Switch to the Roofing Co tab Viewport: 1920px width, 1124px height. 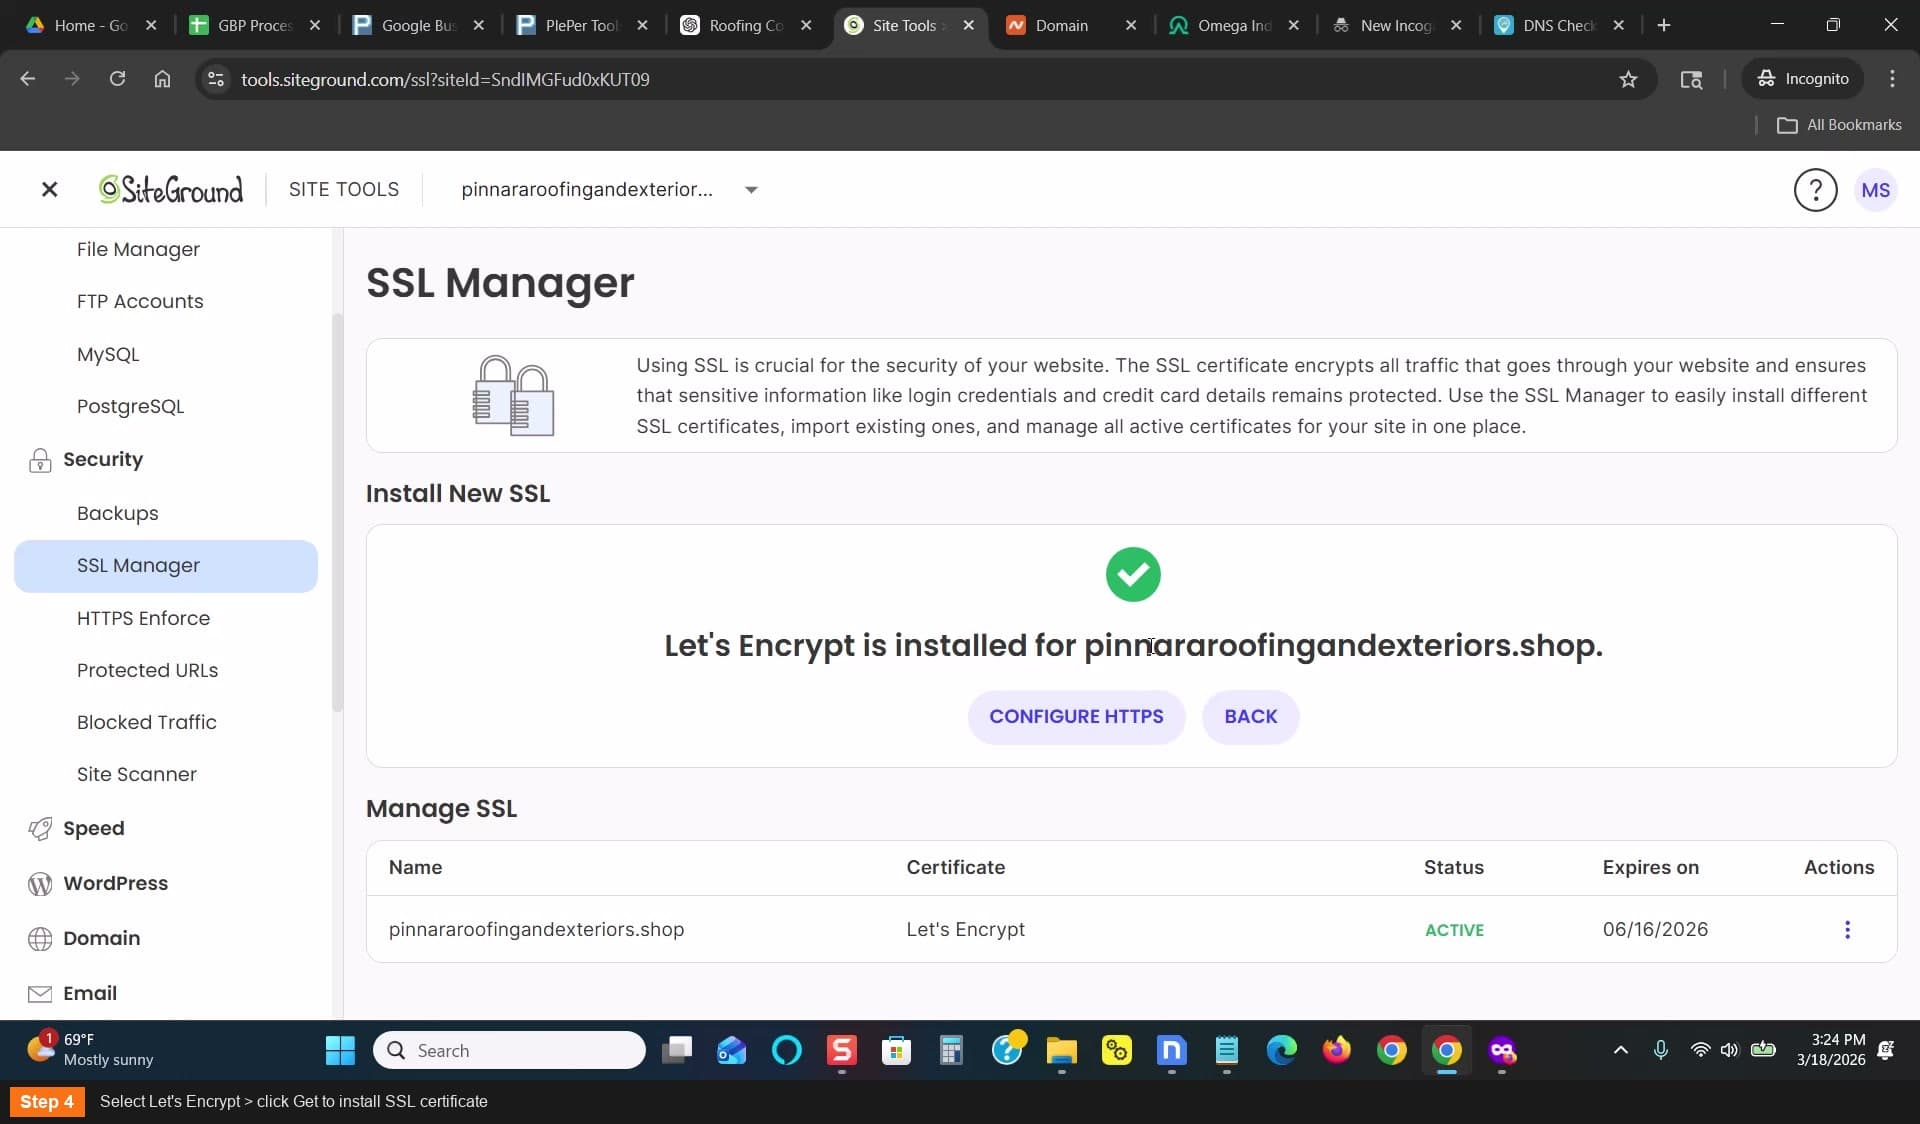pyautogui.click(x=746, y=25)
